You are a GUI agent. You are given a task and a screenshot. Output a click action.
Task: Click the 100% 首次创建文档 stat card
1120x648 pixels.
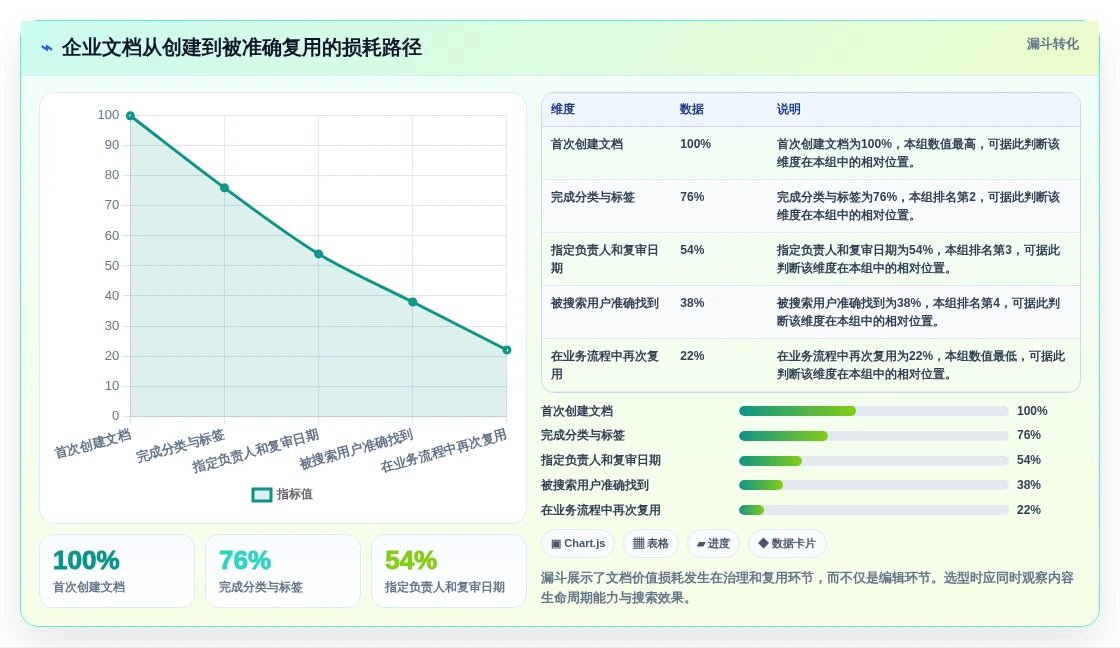click(117, 572)
